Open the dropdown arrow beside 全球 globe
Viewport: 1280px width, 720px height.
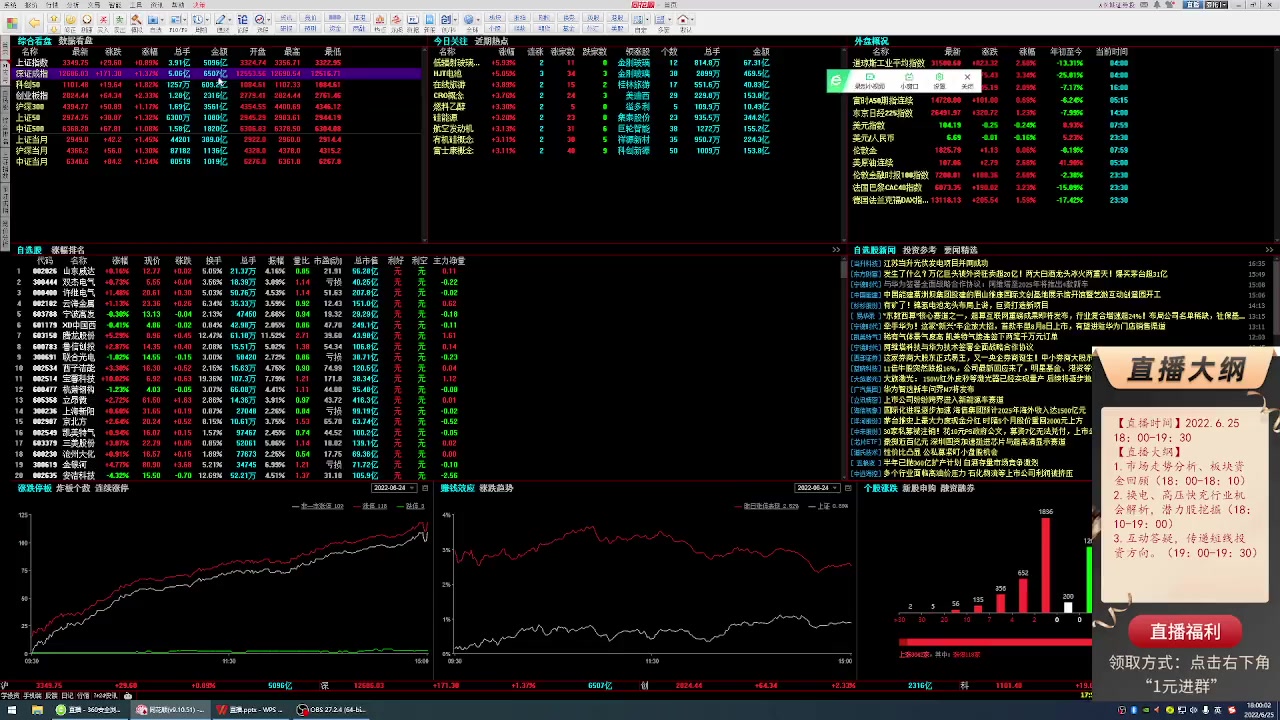point(478,19)
